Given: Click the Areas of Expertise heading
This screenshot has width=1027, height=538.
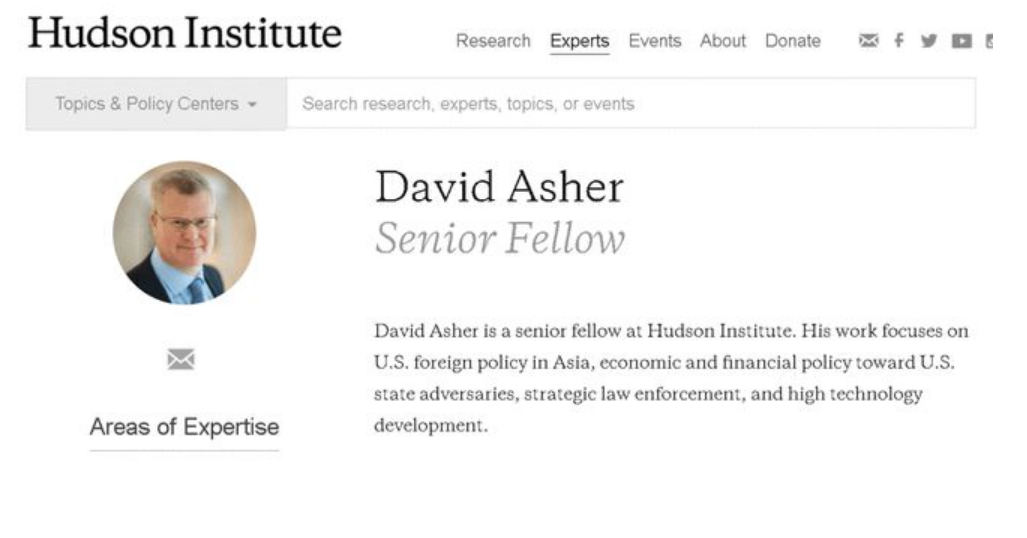Looking at the screenshot, I should point(184,428).
